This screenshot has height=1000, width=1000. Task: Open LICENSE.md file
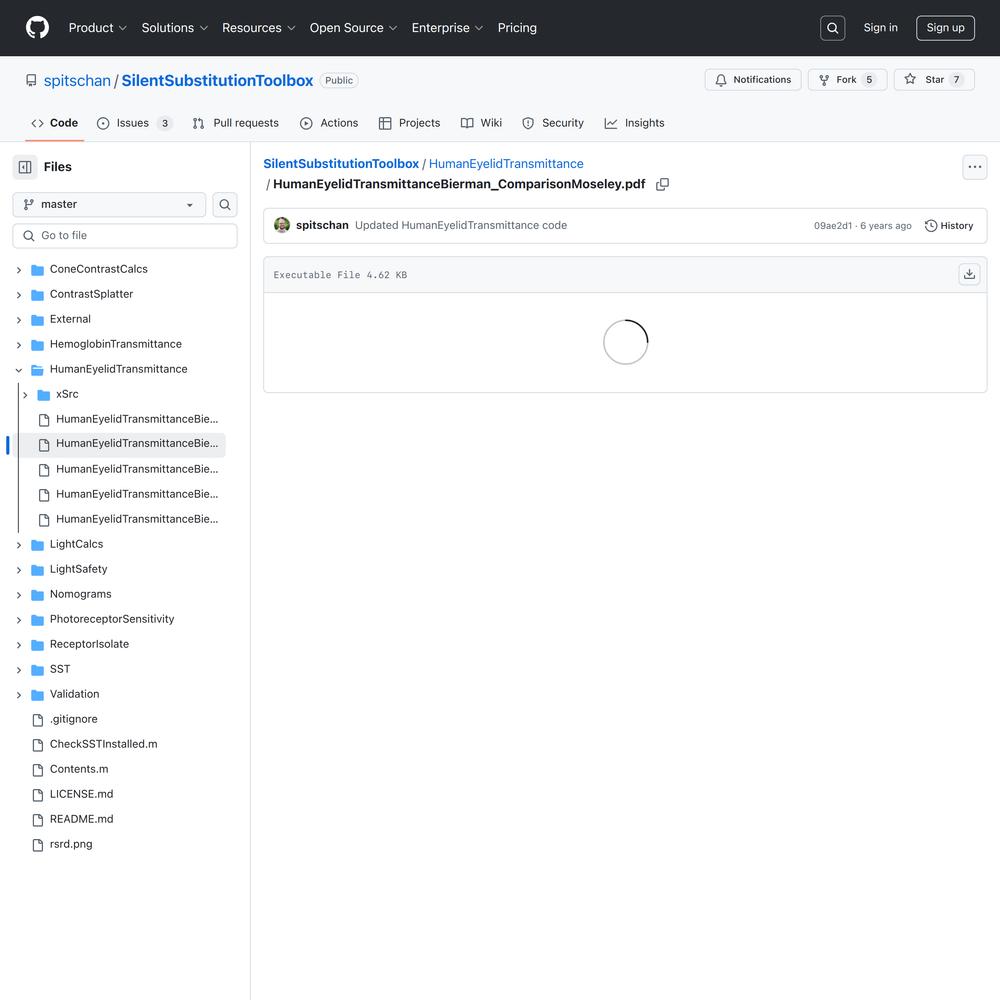coord(82,794)
